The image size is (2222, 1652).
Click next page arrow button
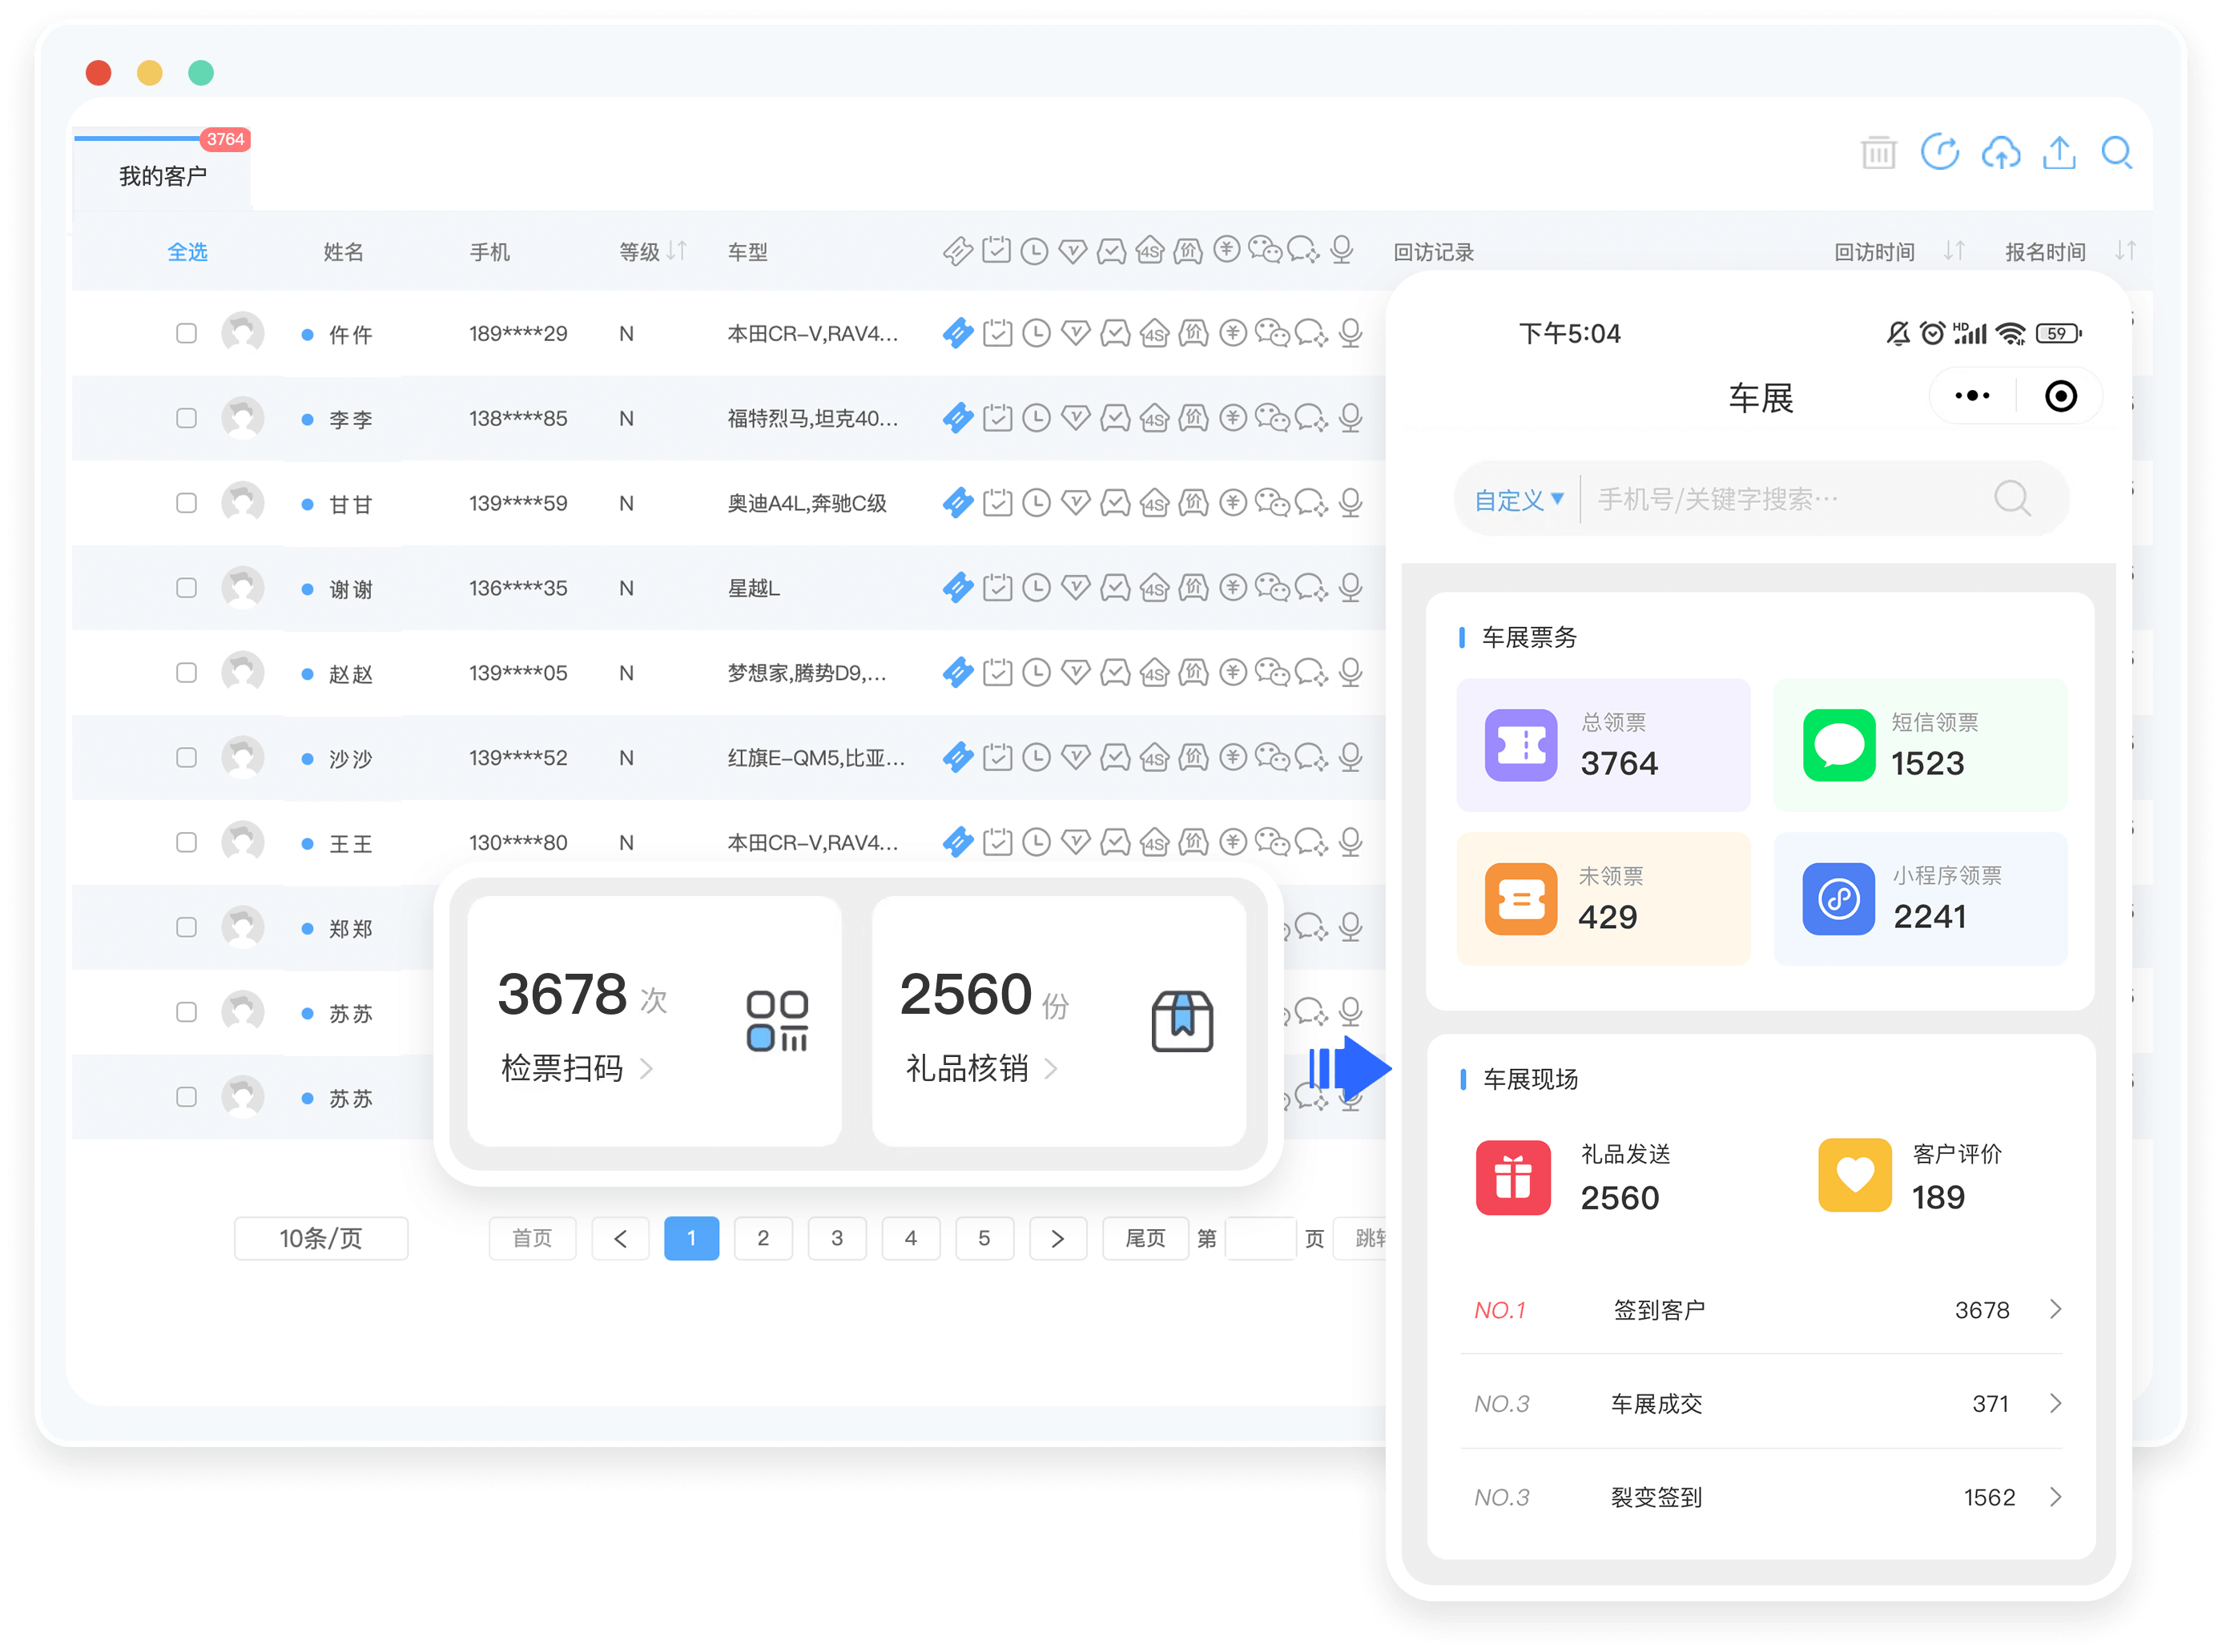(x=1058, y=1238)
